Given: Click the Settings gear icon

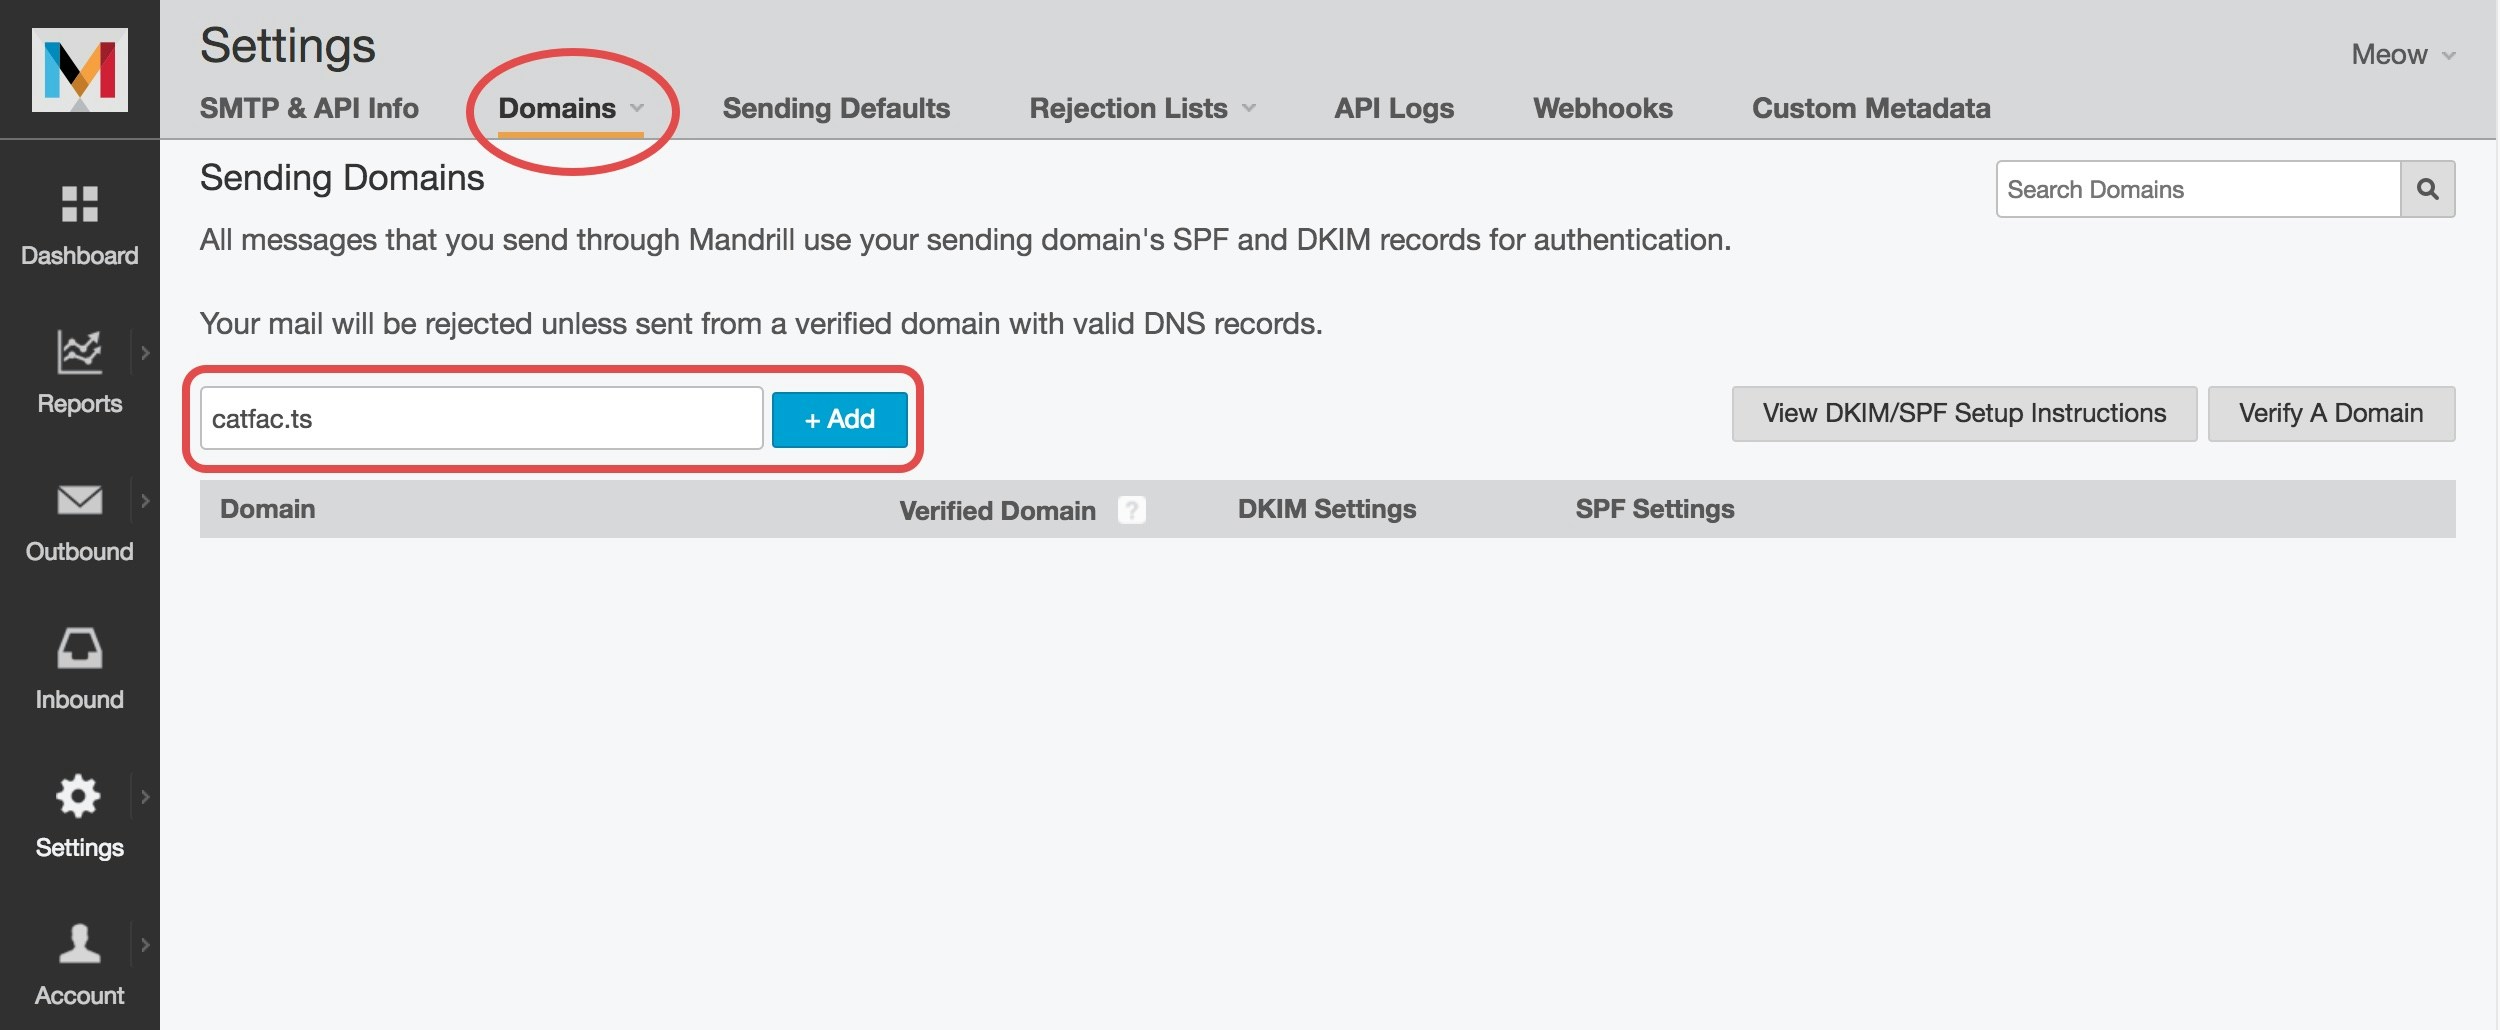Looking at the screenshot, I should pos(78,796).
